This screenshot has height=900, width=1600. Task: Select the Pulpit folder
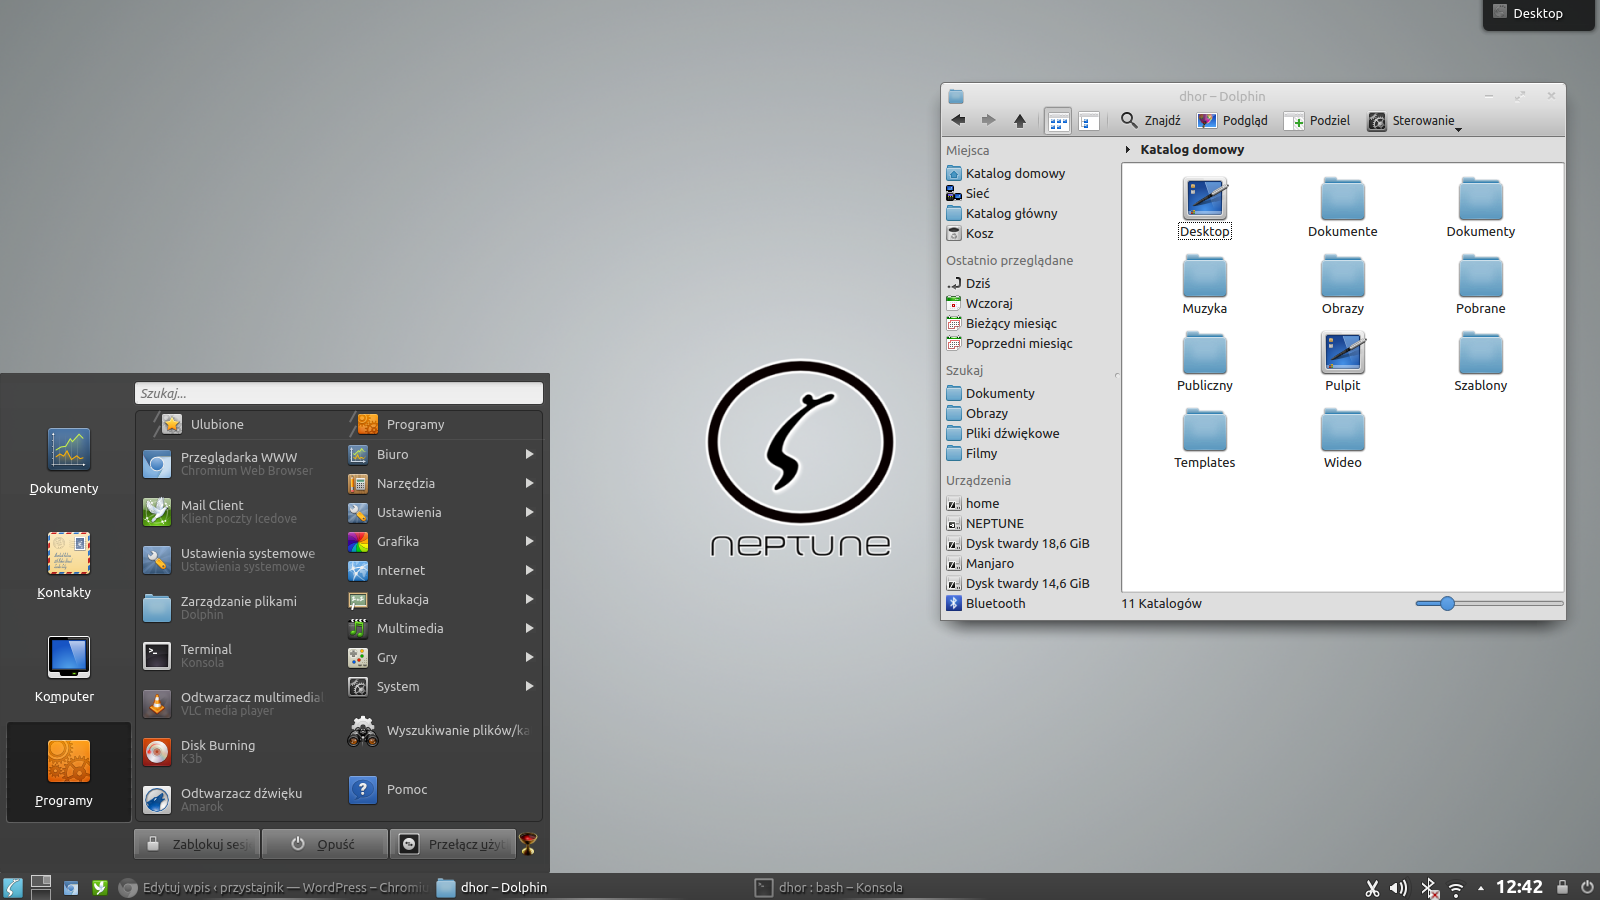click(x=1343, y=362)
